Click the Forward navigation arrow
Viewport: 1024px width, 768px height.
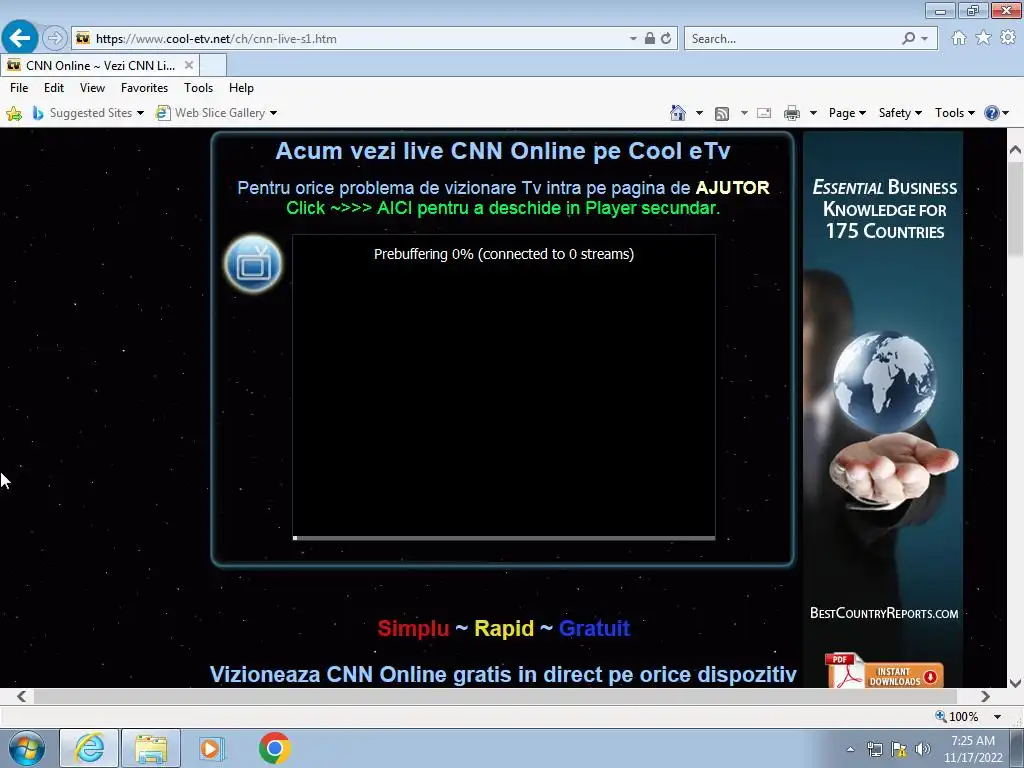pyautogui.click(x=55, y=39)
